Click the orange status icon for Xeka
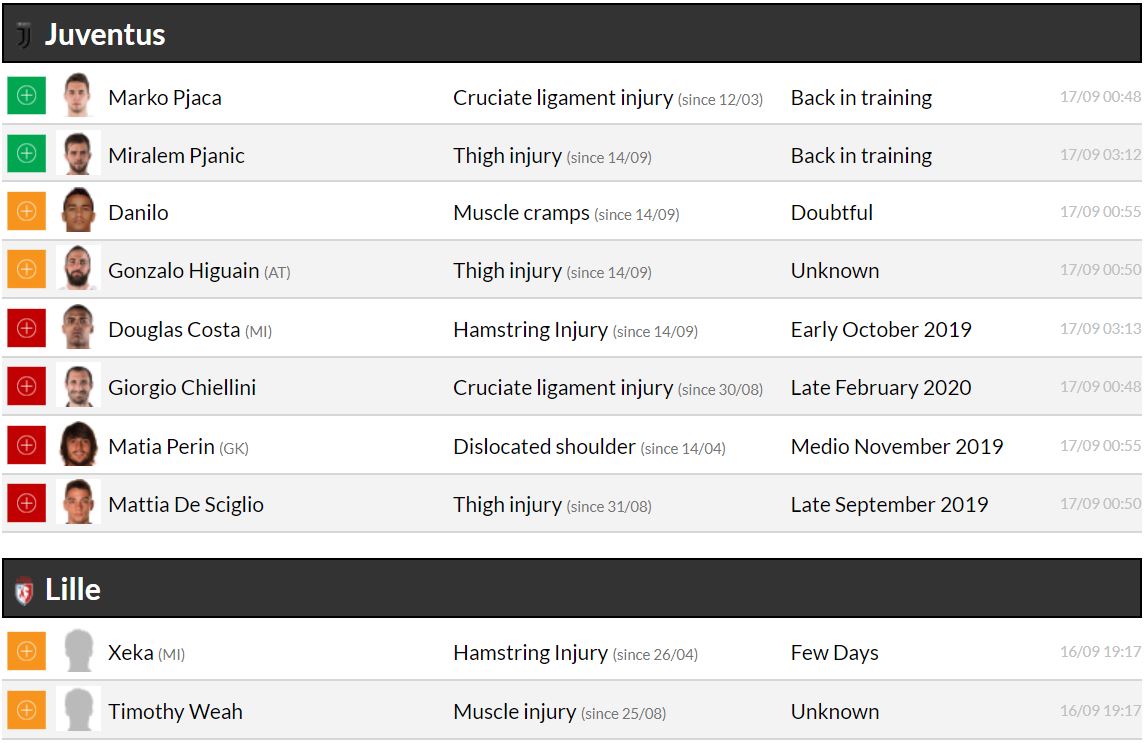 click(26, 652)
